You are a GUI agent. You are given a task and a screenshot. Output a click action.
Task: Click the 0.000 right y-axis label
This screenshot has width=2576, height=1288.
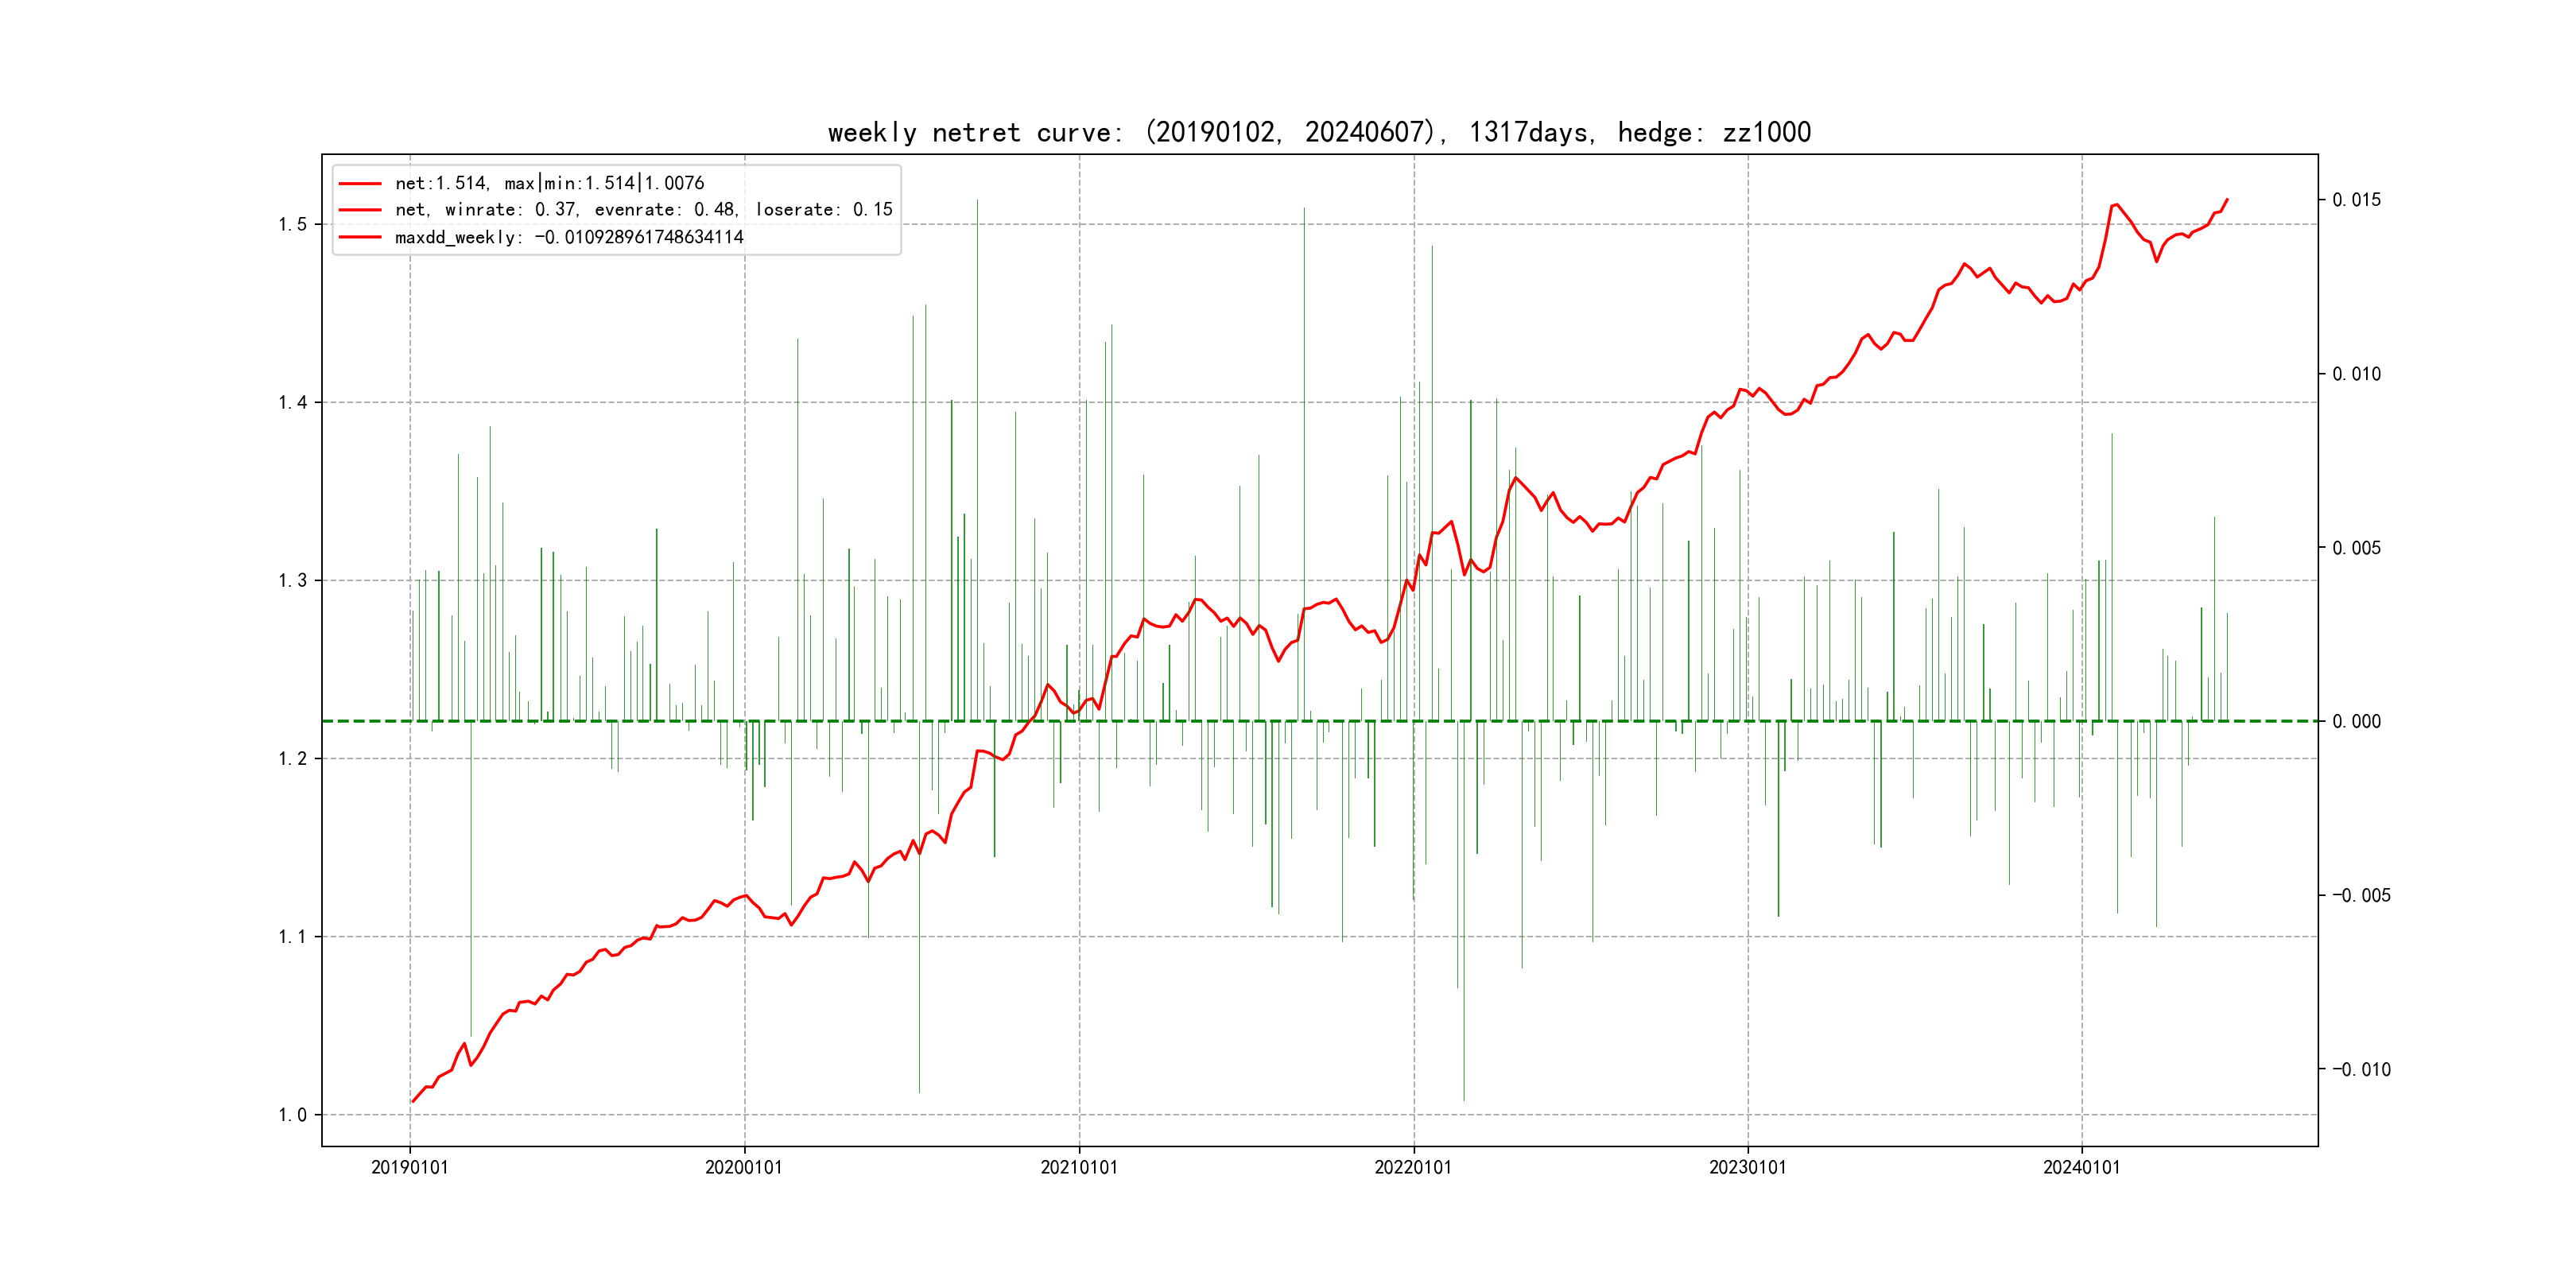(x=2356, y=722)
